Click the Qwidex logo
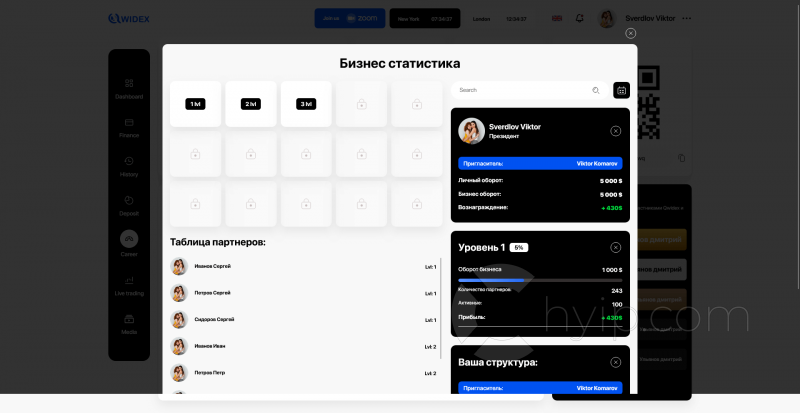The width and height of the screenshot is (800, 413). (129, 19)
